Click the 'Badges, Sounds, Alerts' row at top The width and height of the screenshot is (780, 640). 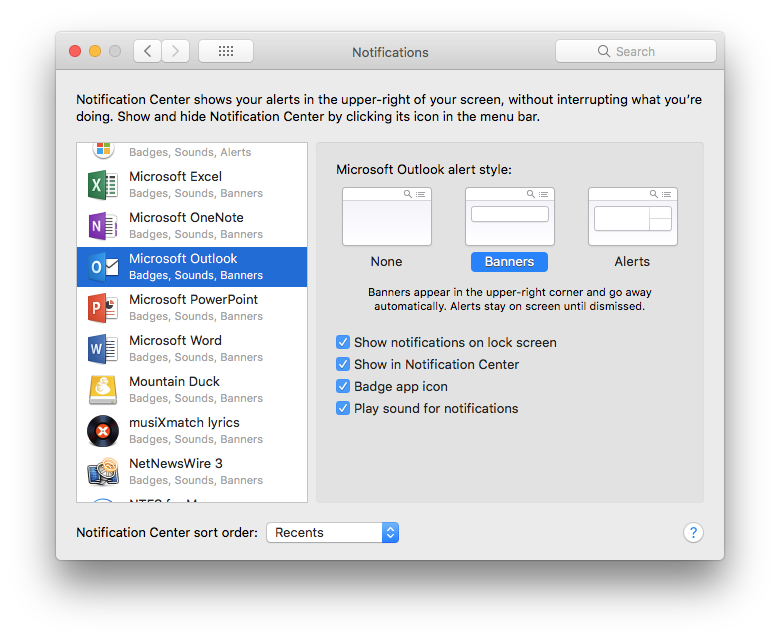192,153
